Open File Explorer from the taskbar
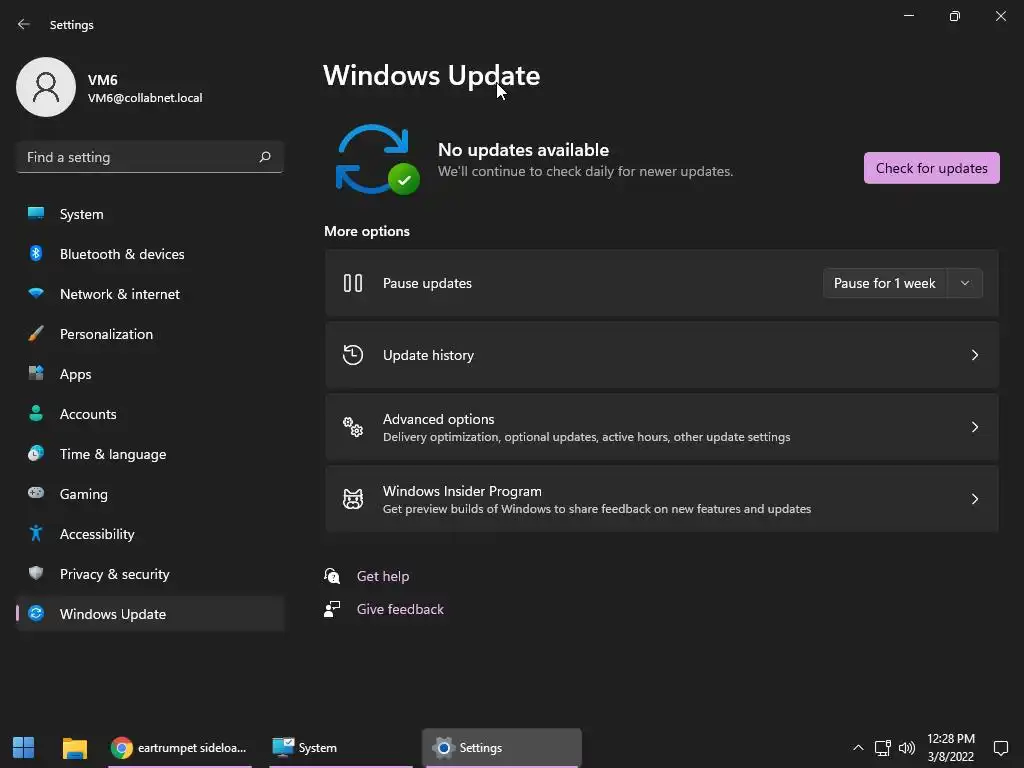Screen dimensions: 1024x768 74,748
